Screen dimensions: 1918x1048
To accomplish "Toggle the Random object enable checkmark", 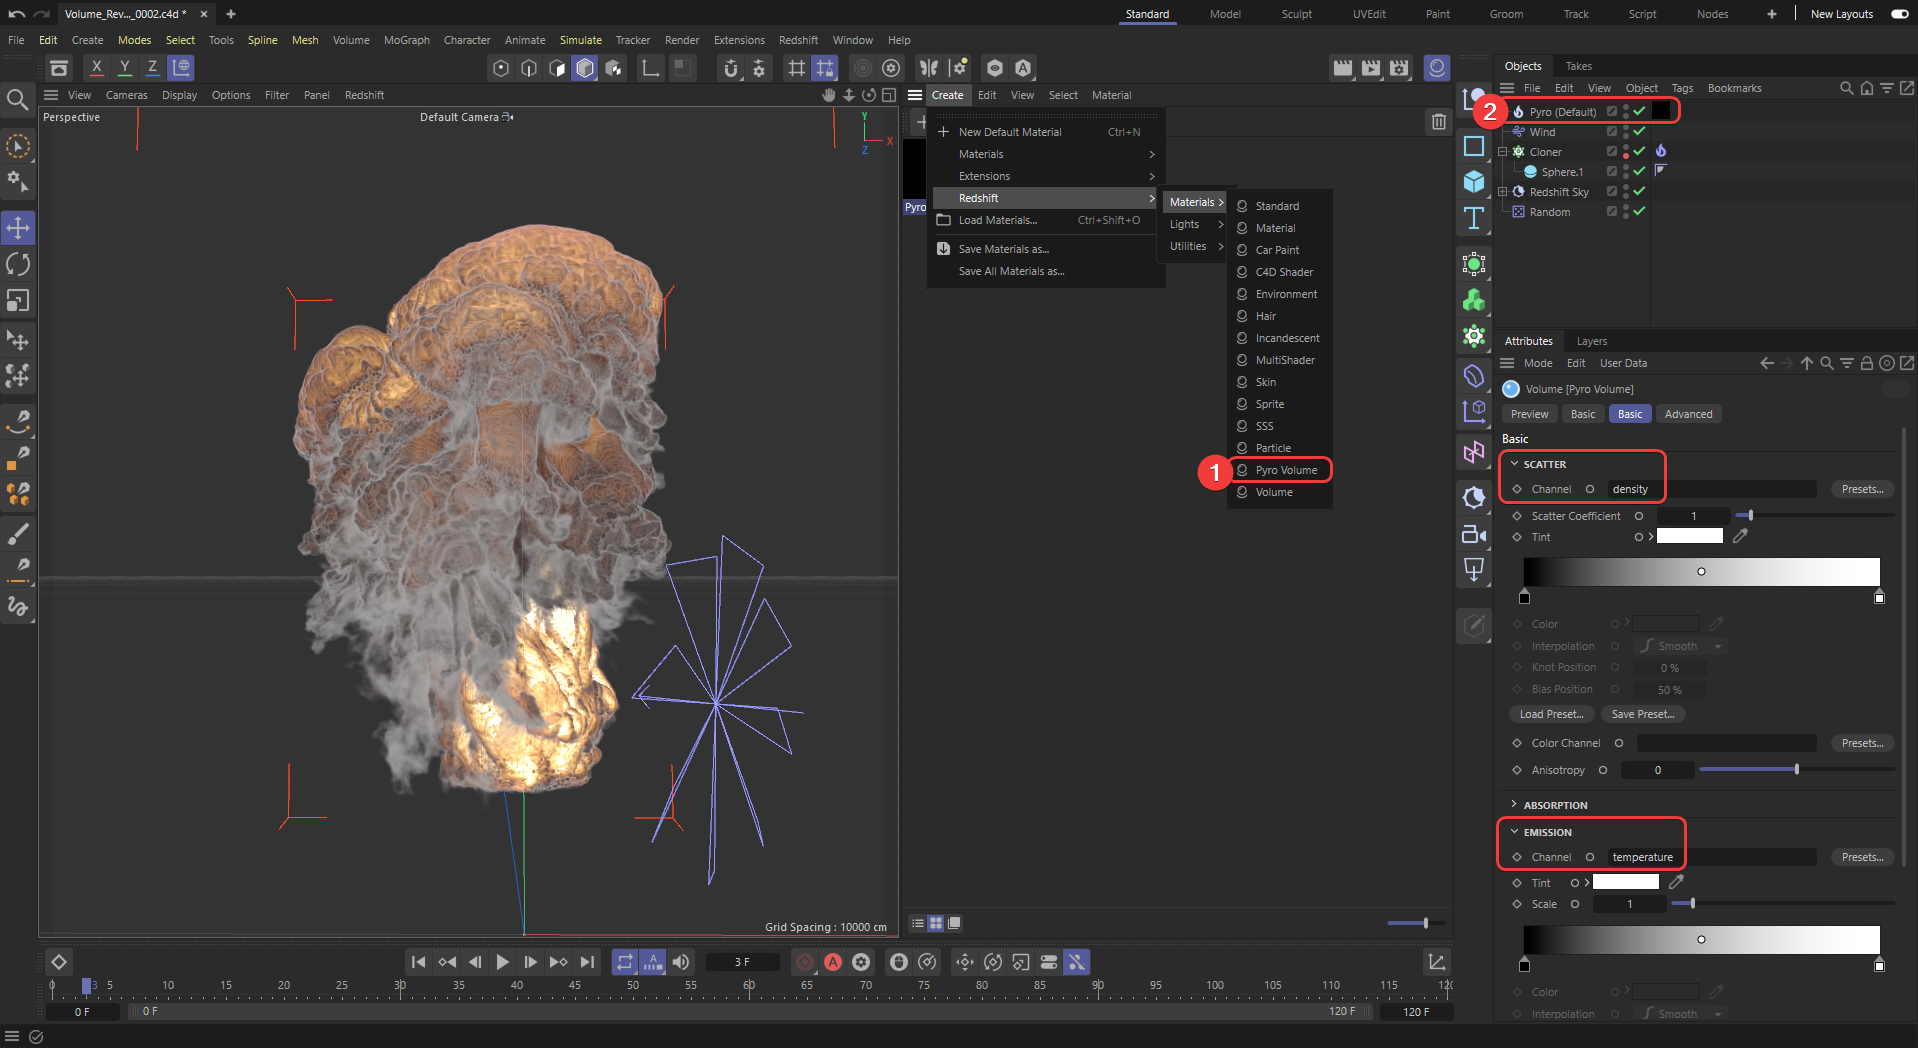I will click(1639, 212).
